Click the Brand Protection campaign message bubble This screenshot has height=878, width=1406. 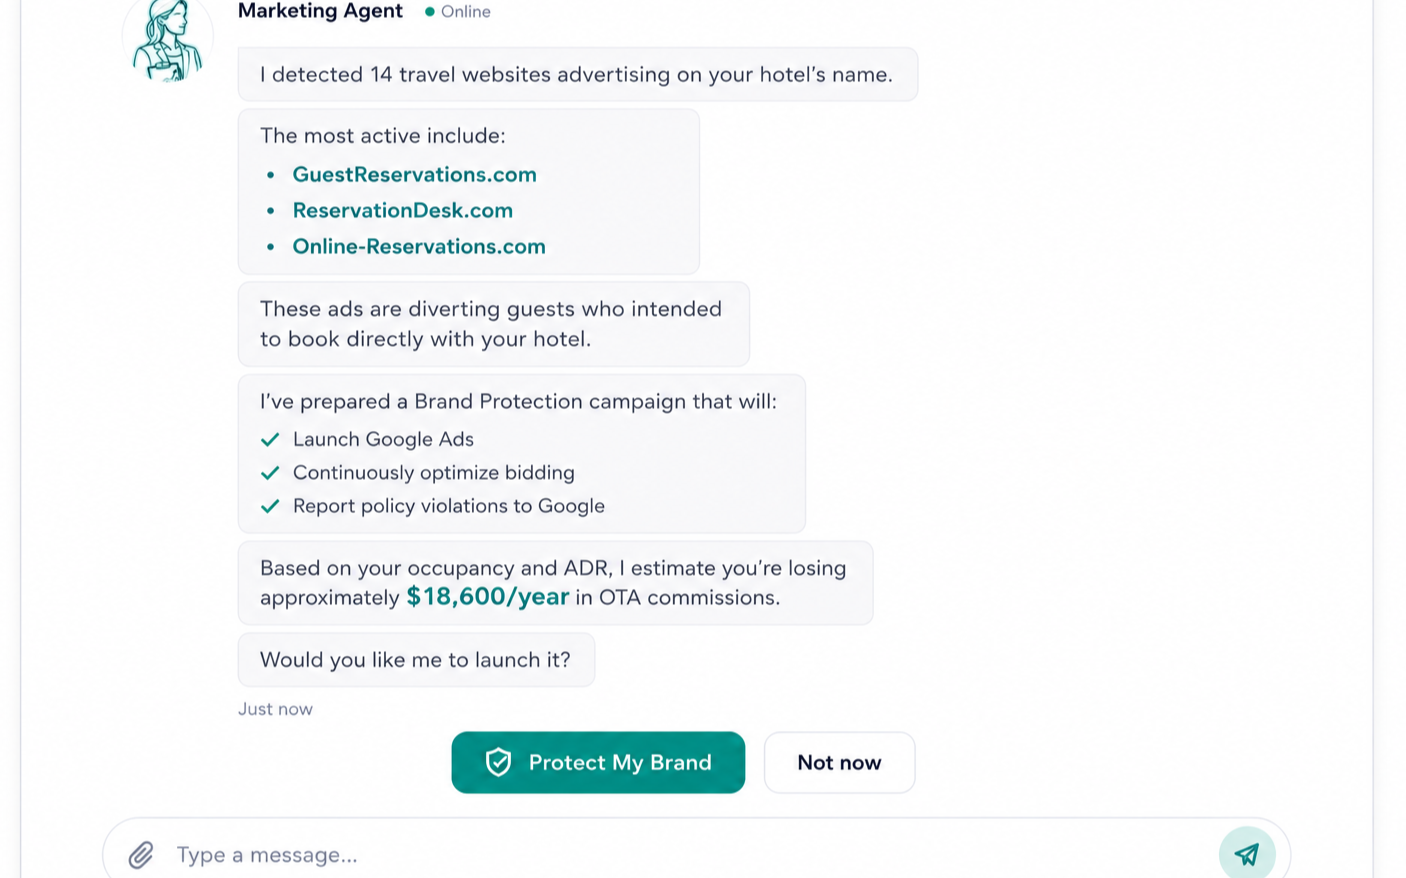click(x=521, y=454)
